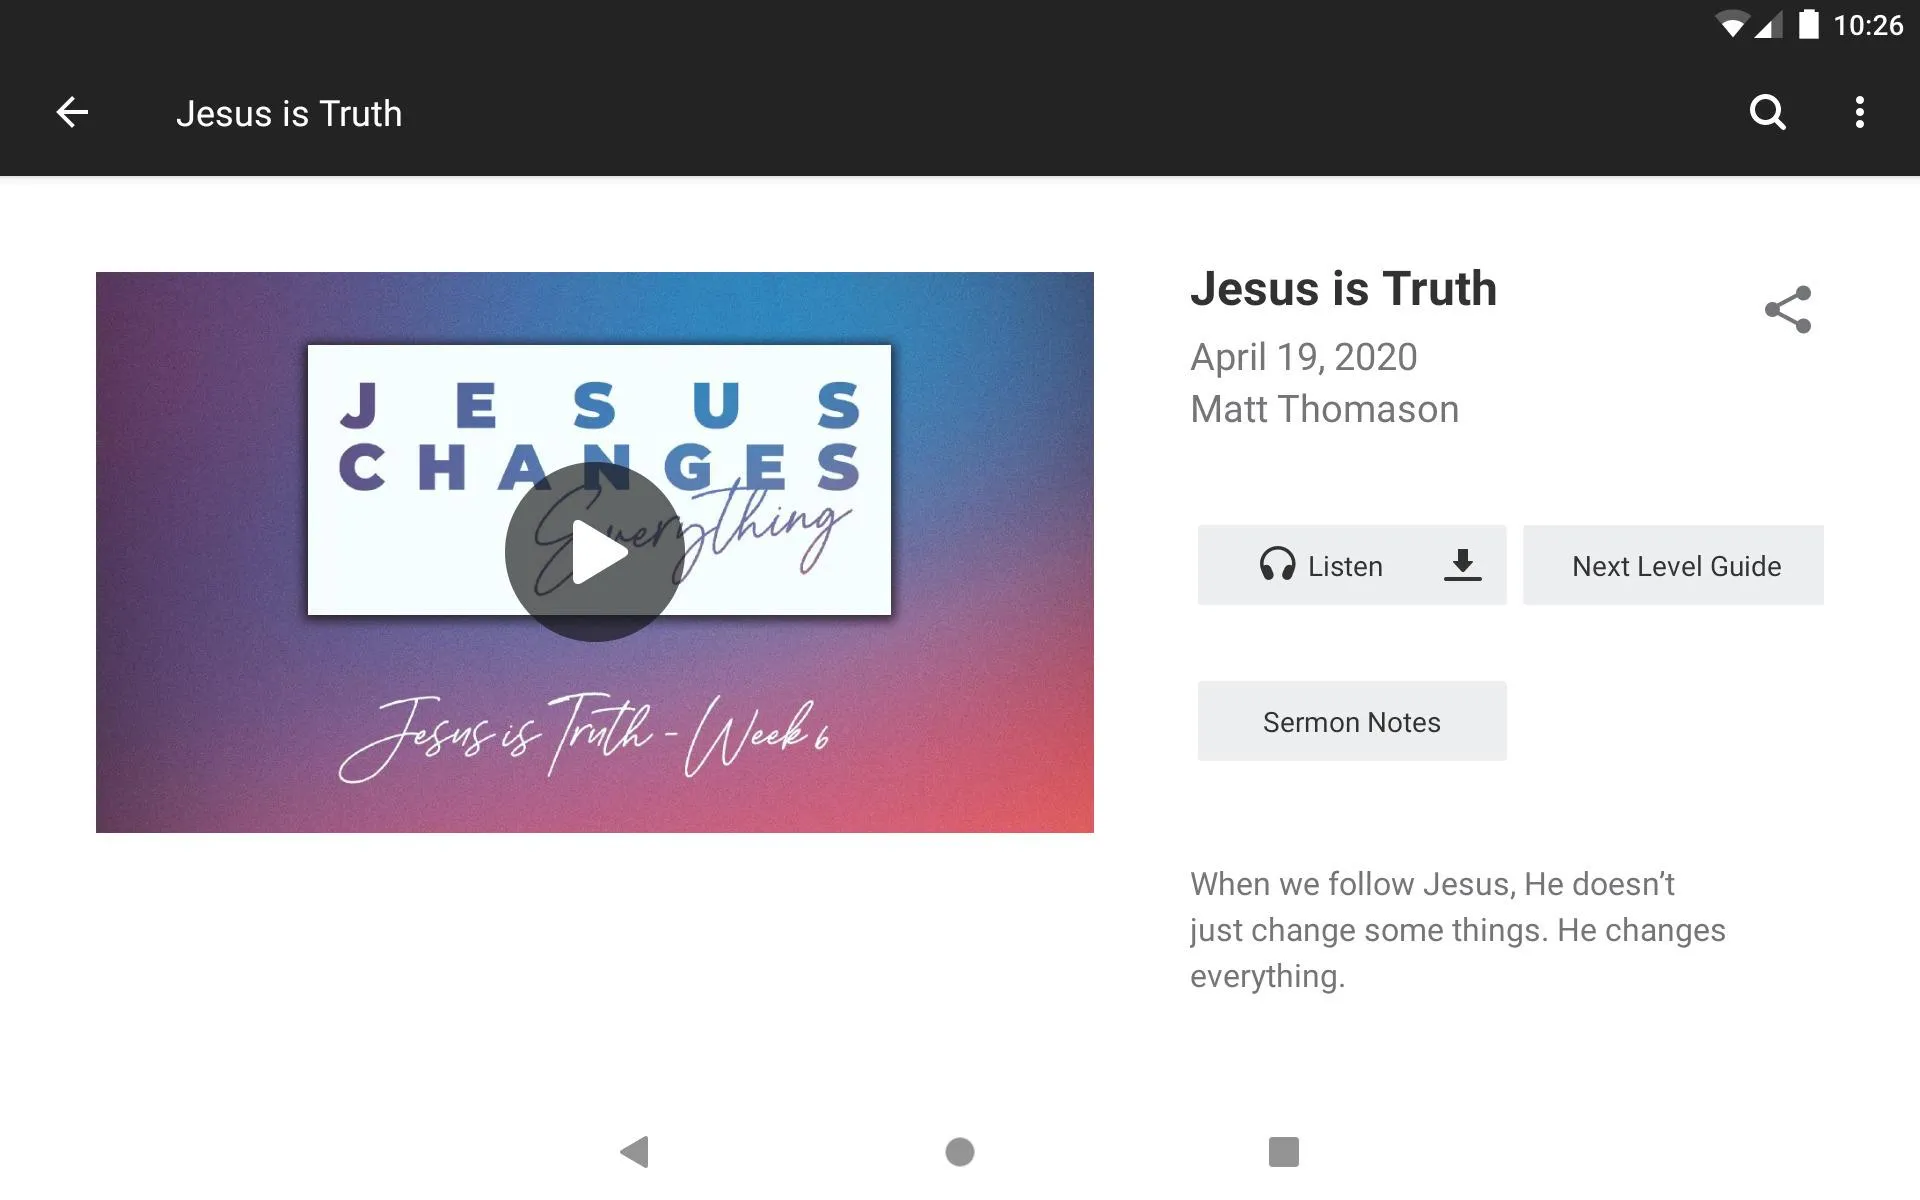1920x1200 pixels.
Task: Expand sermon description text area
Action: (x=1460, y=930)
